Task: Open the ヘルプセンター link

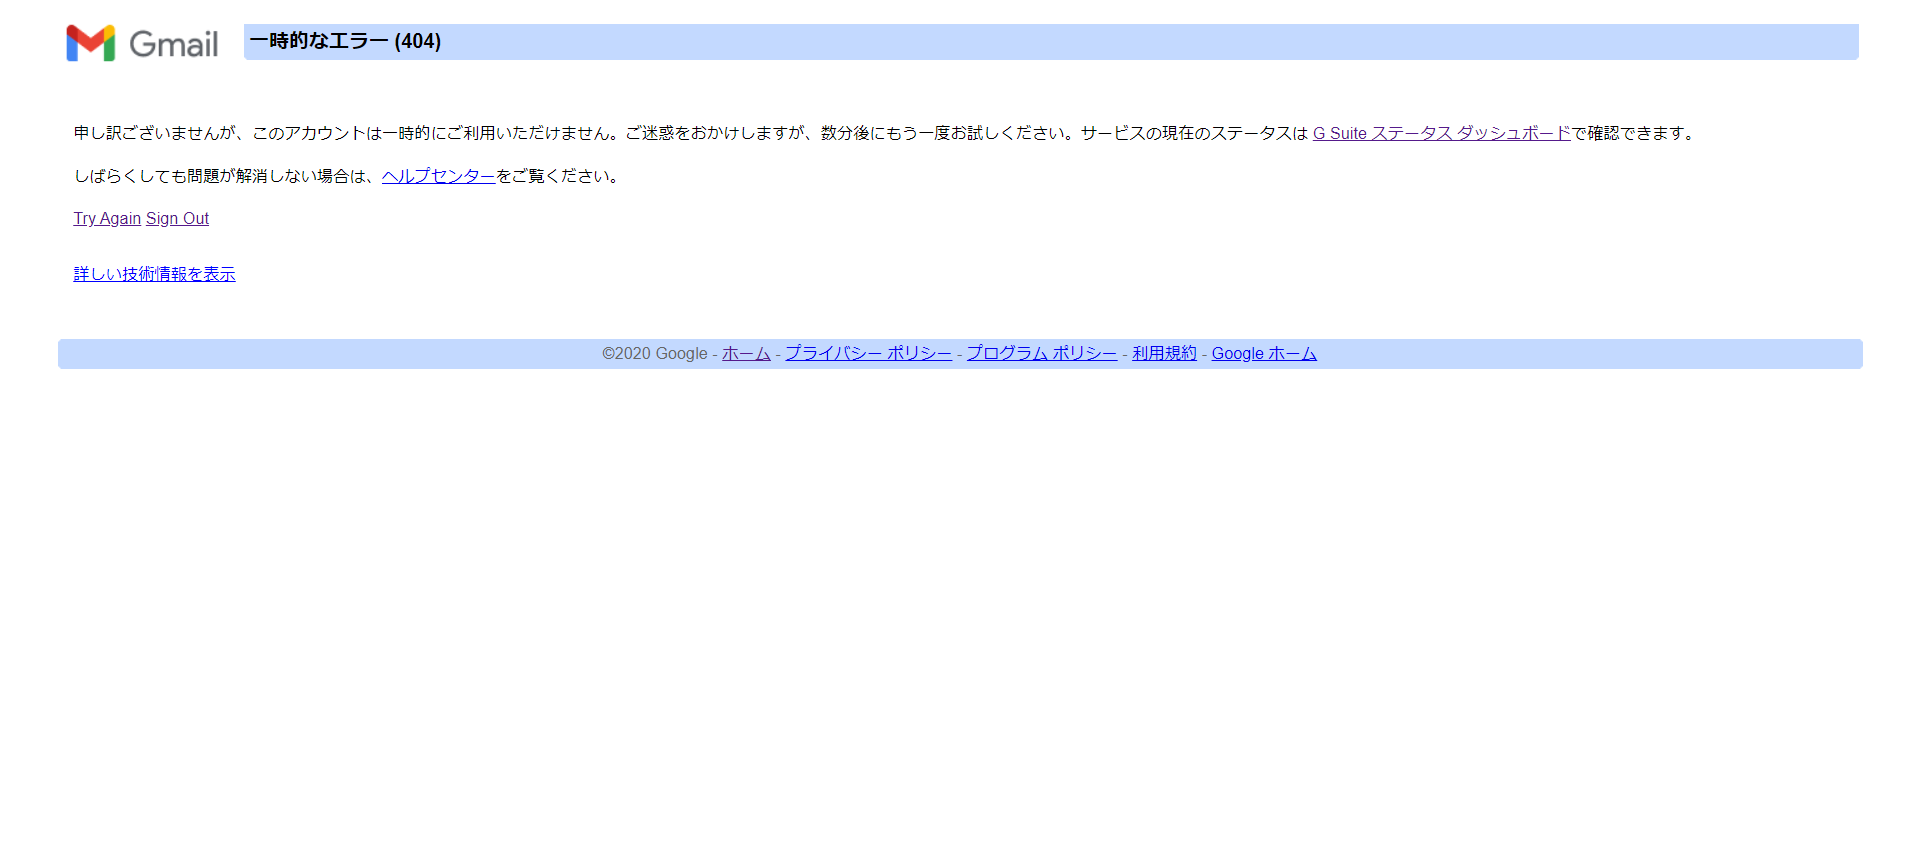Action: (x=438, y=176)
